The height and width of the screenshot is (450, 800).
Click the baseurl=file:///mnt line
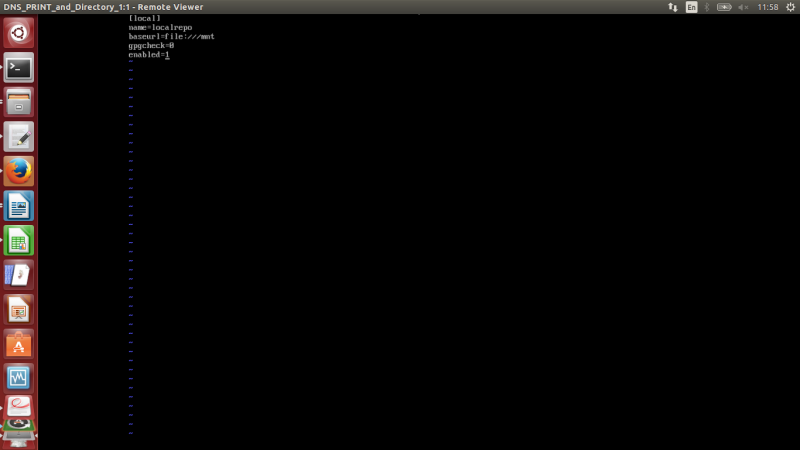pos(171,37)
